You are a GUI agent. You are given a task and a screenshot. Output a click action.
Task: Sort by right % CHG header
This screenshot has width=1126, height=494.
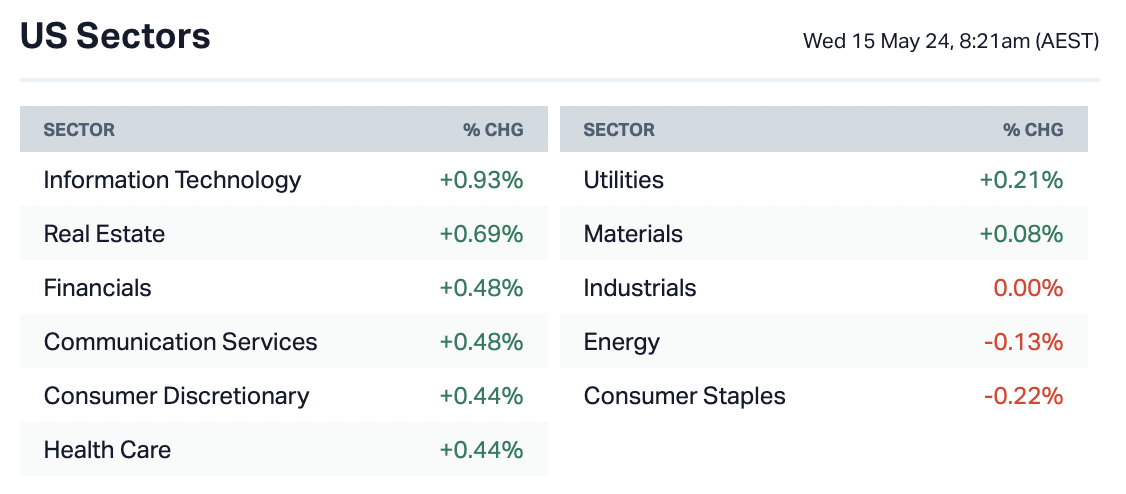[1032, 130]
